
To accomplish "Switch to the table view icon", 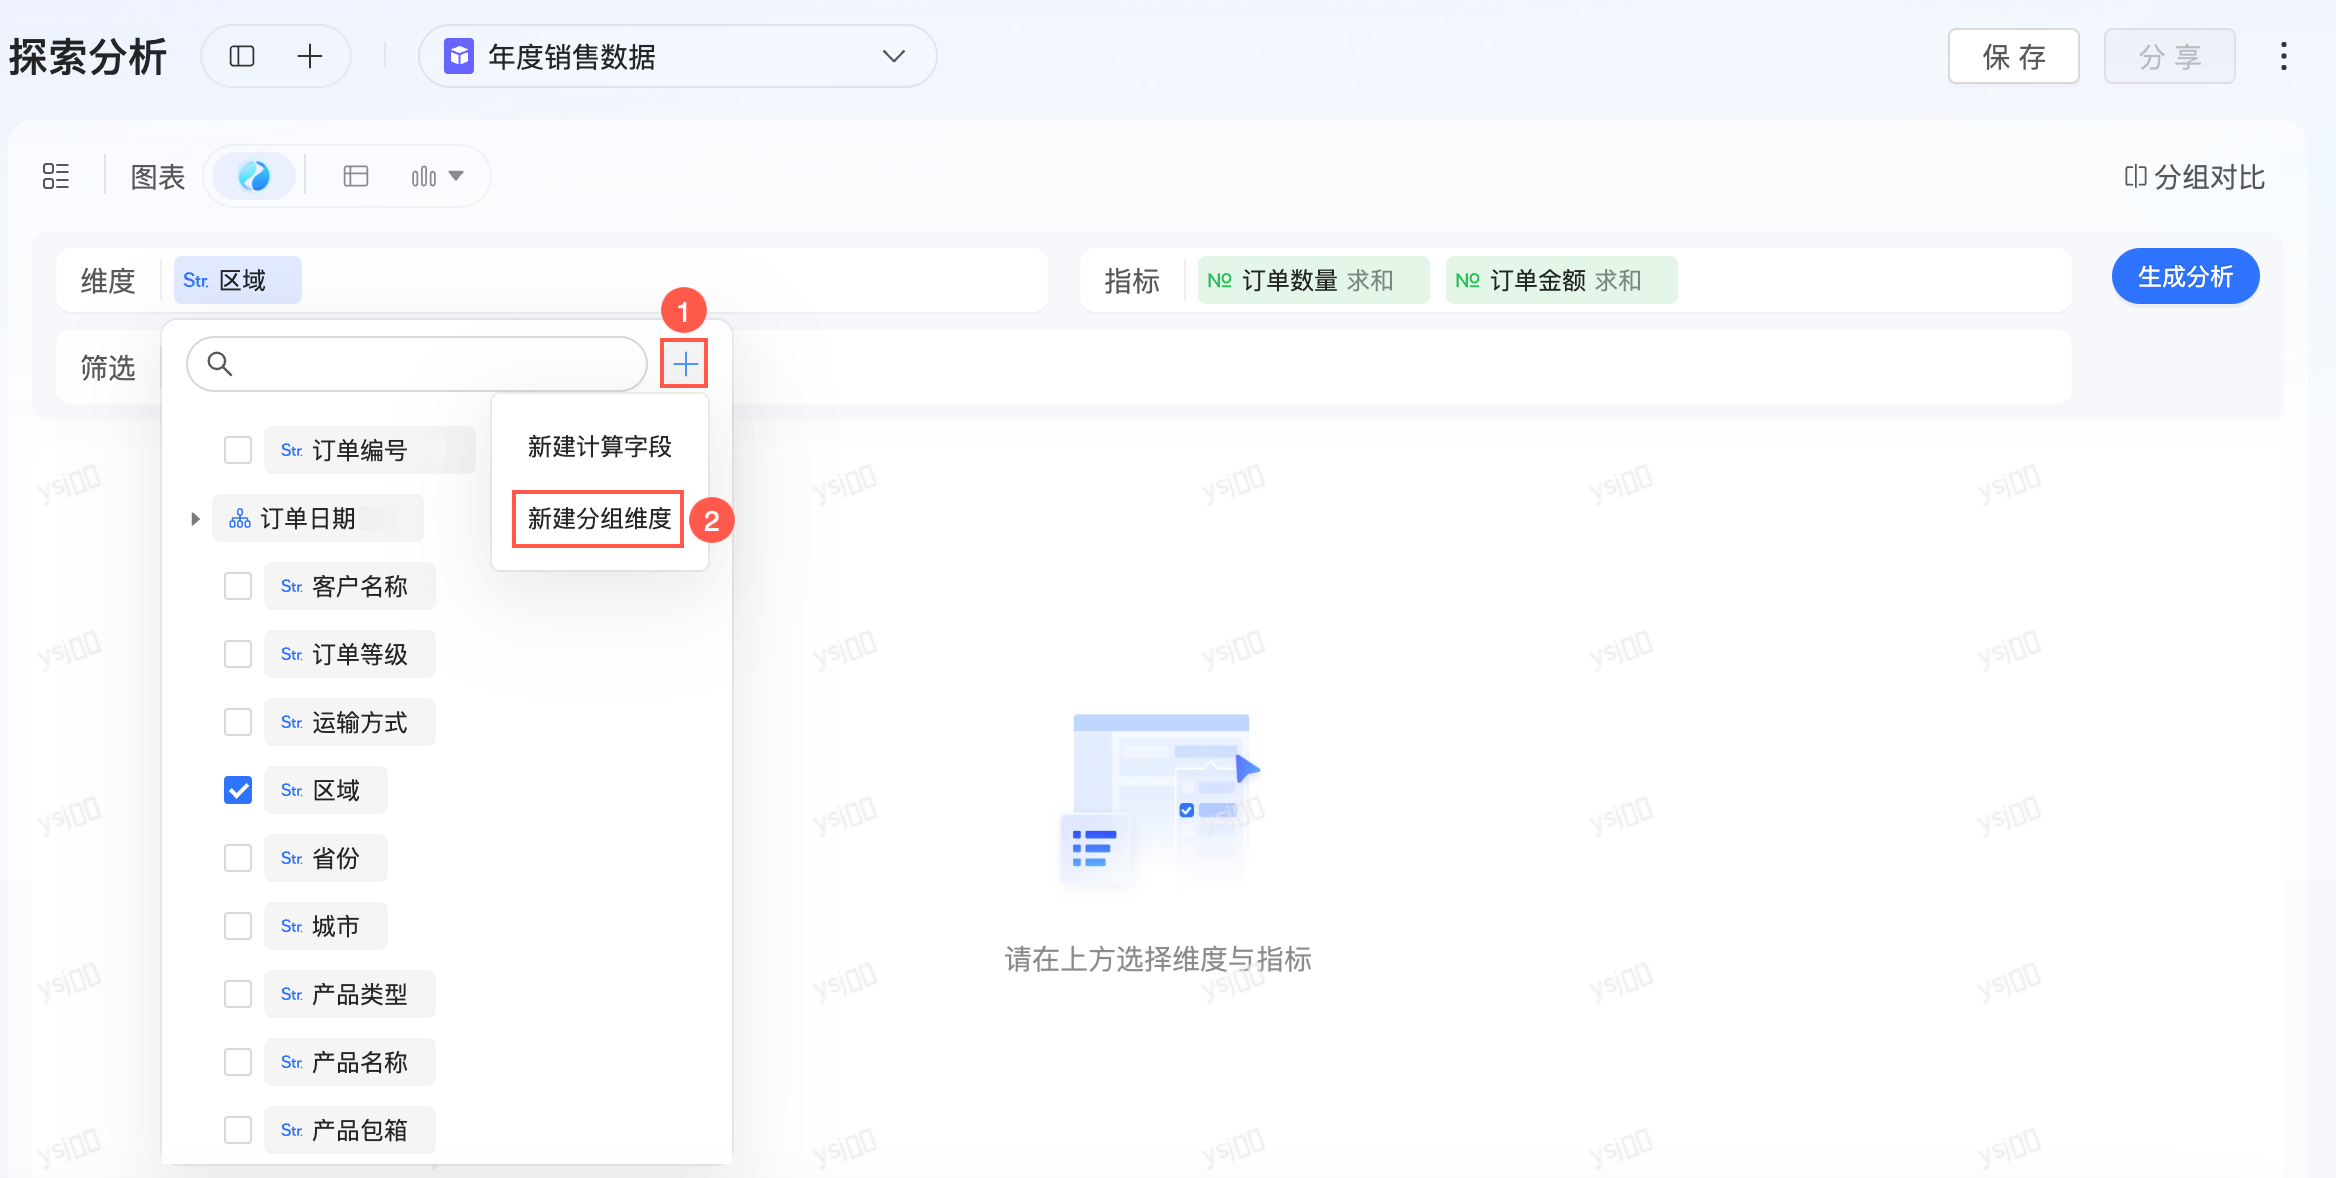I will coord(356,176).
